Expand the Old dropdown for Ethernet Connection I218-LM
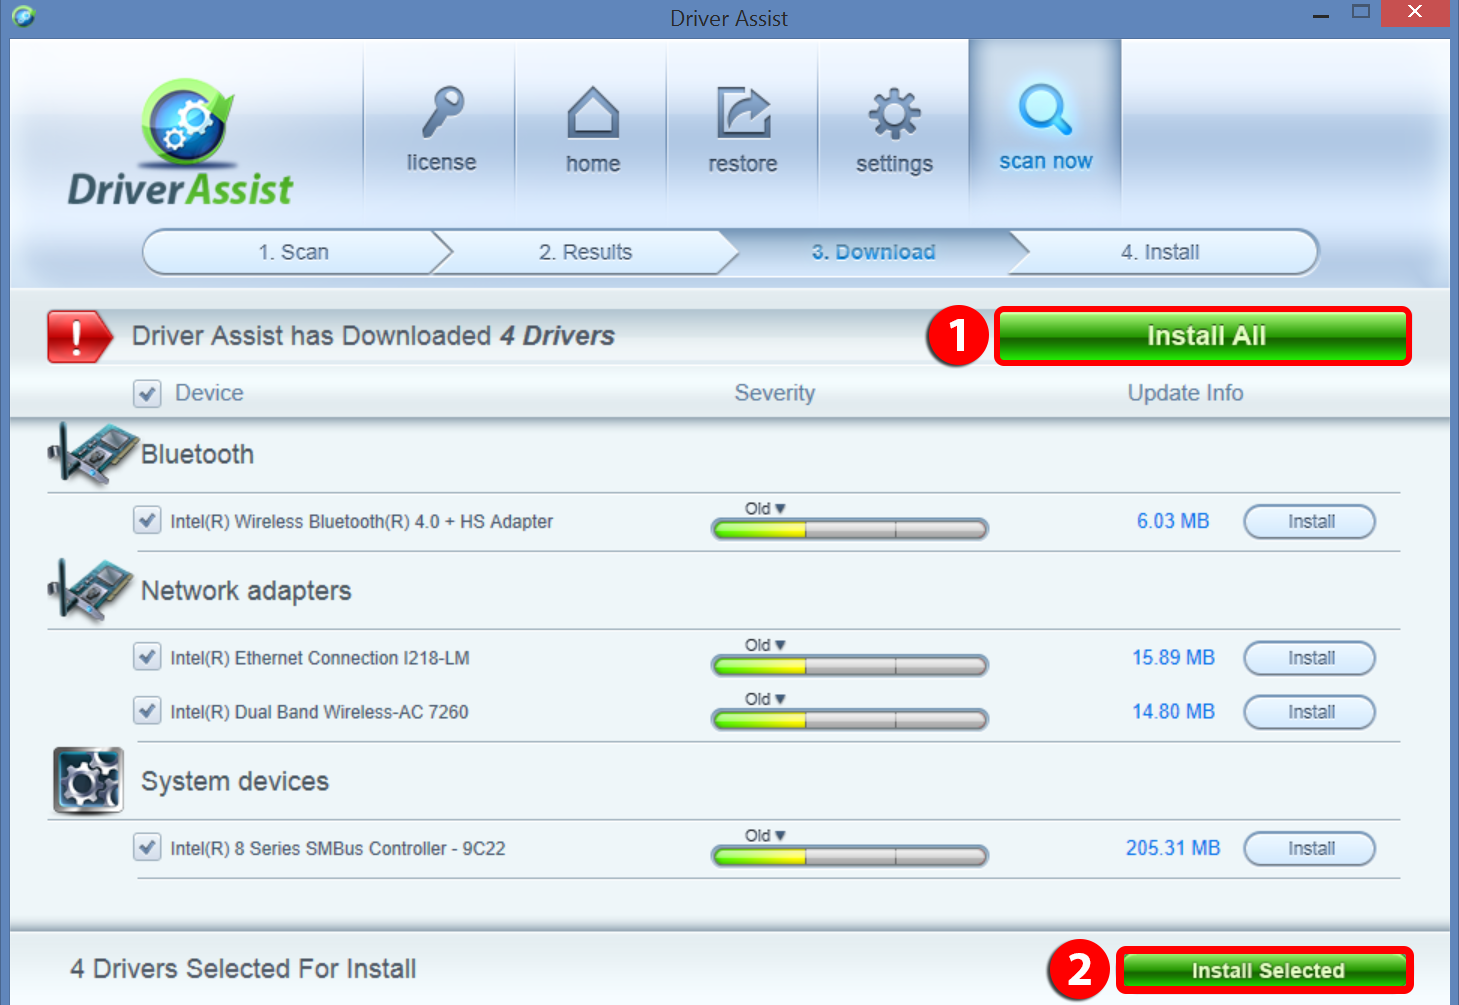Viewport: 1459px width, 1005px height. click(x=765, y=645)
